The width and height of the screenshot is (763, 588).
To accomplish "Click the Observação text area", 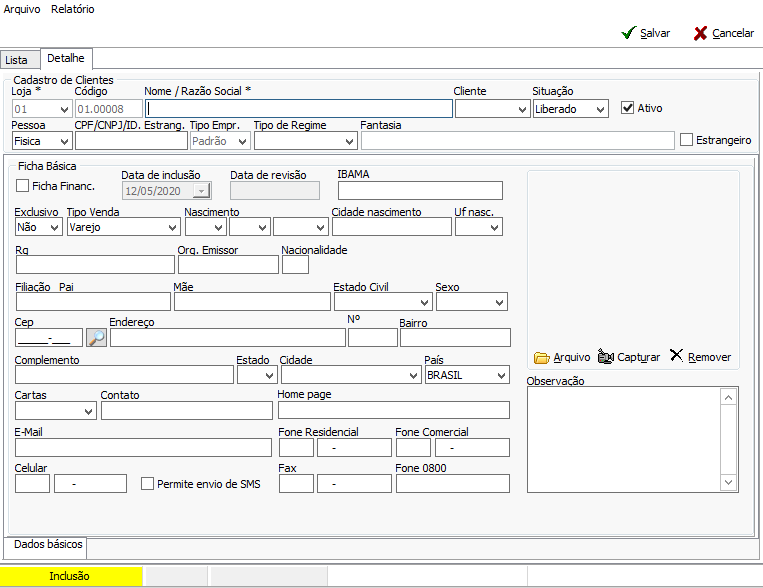I will [624, 440].
